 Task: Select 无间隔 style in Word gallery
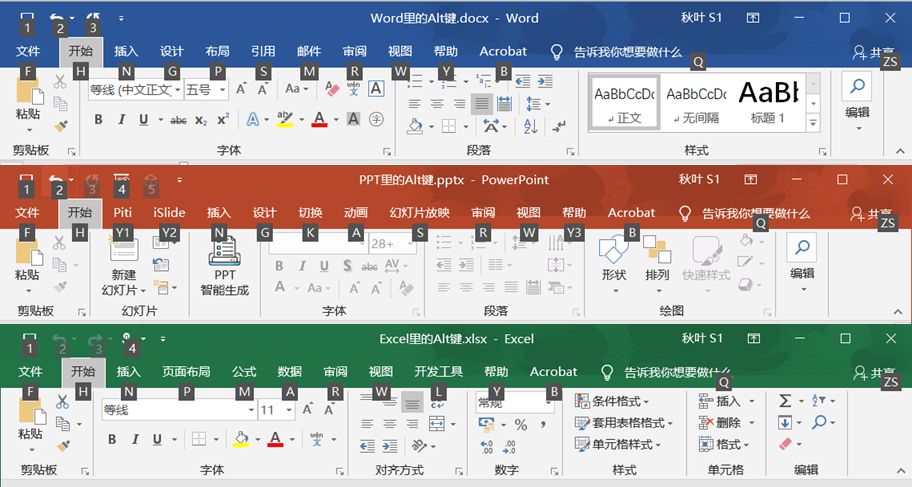[696, 102]
